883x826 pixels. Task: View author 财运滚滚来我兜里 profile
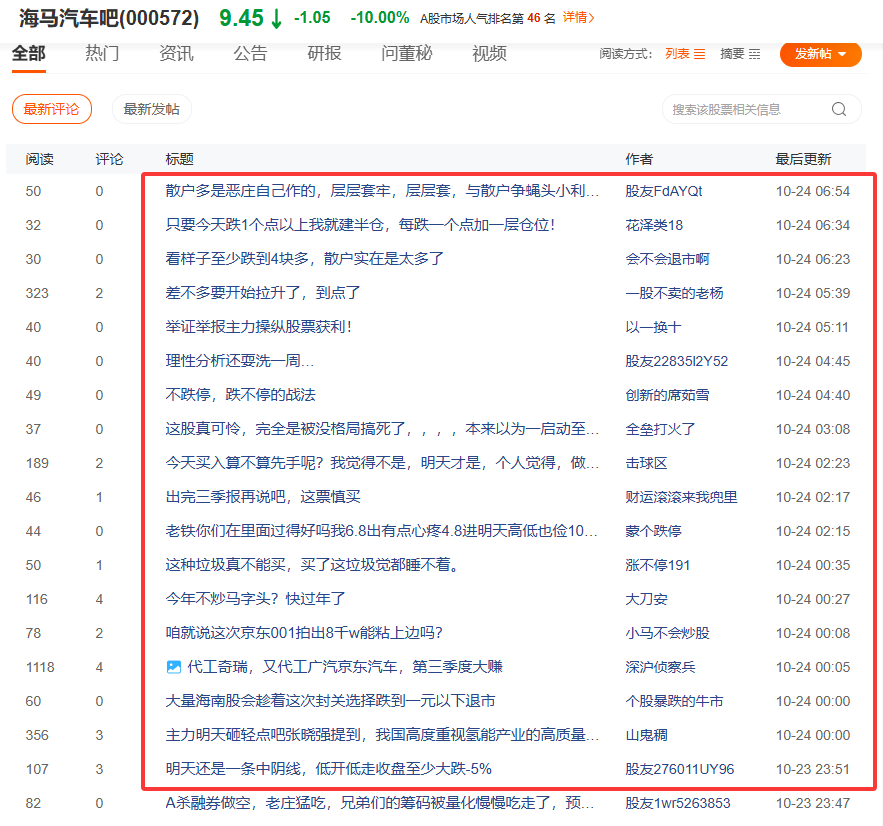[681, 497]
